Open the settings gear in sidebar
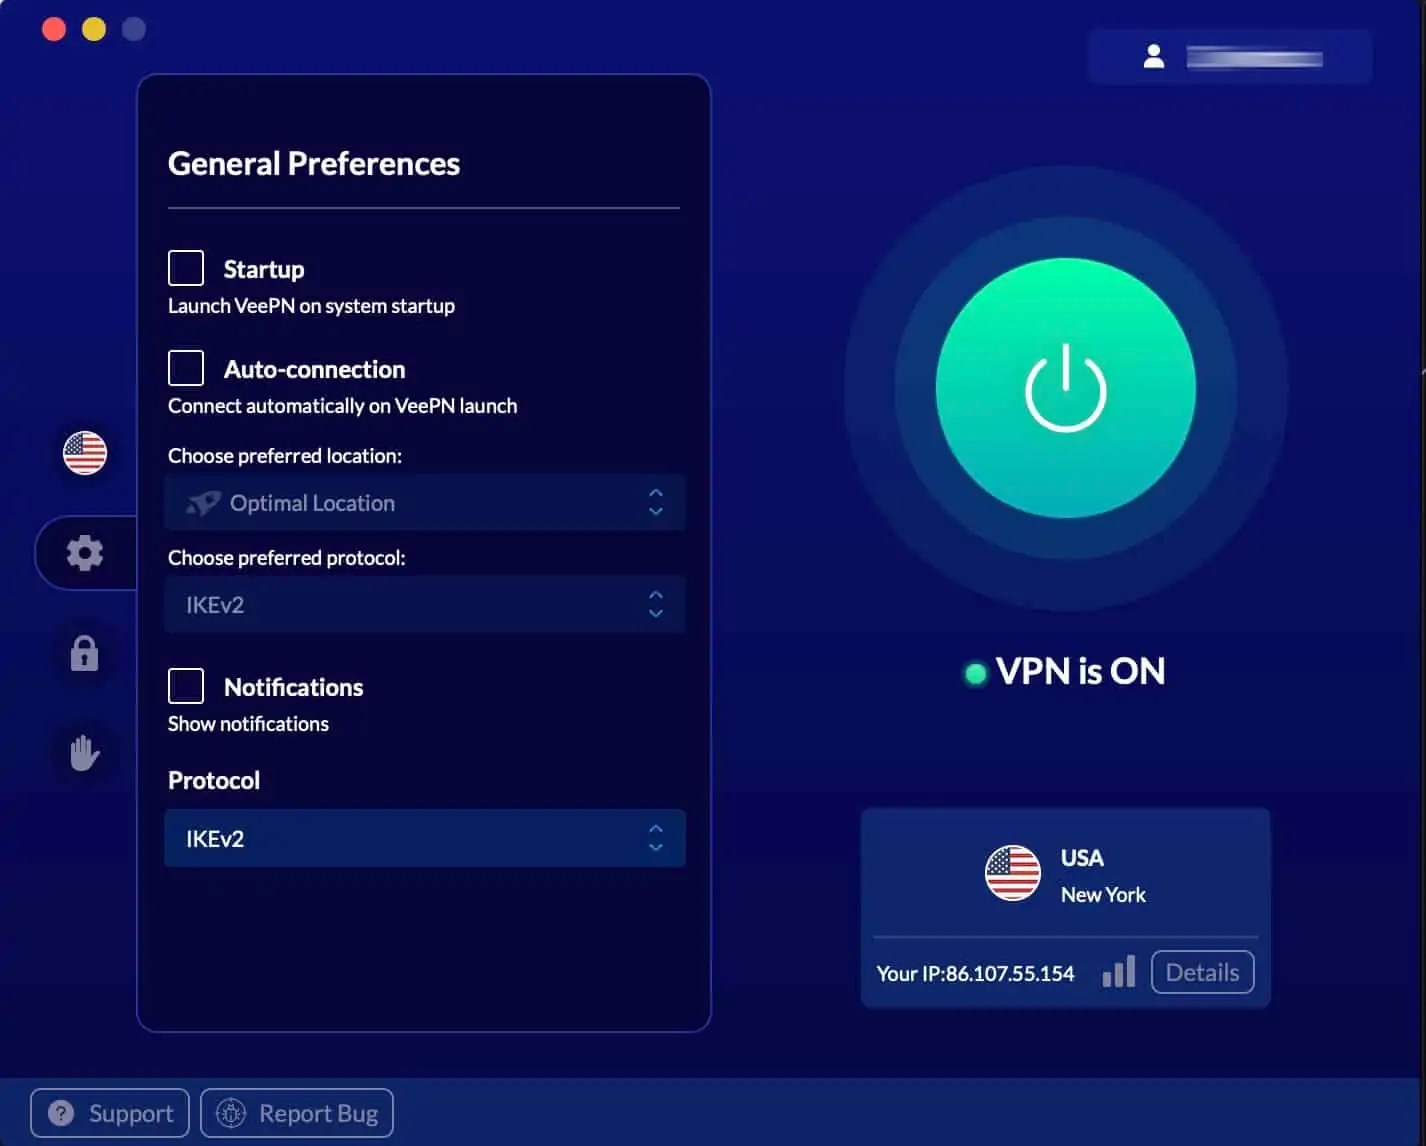Image resolution: width=1426 pixels, height=1146 pixels. pyautogui.click(x=85, y=552)
